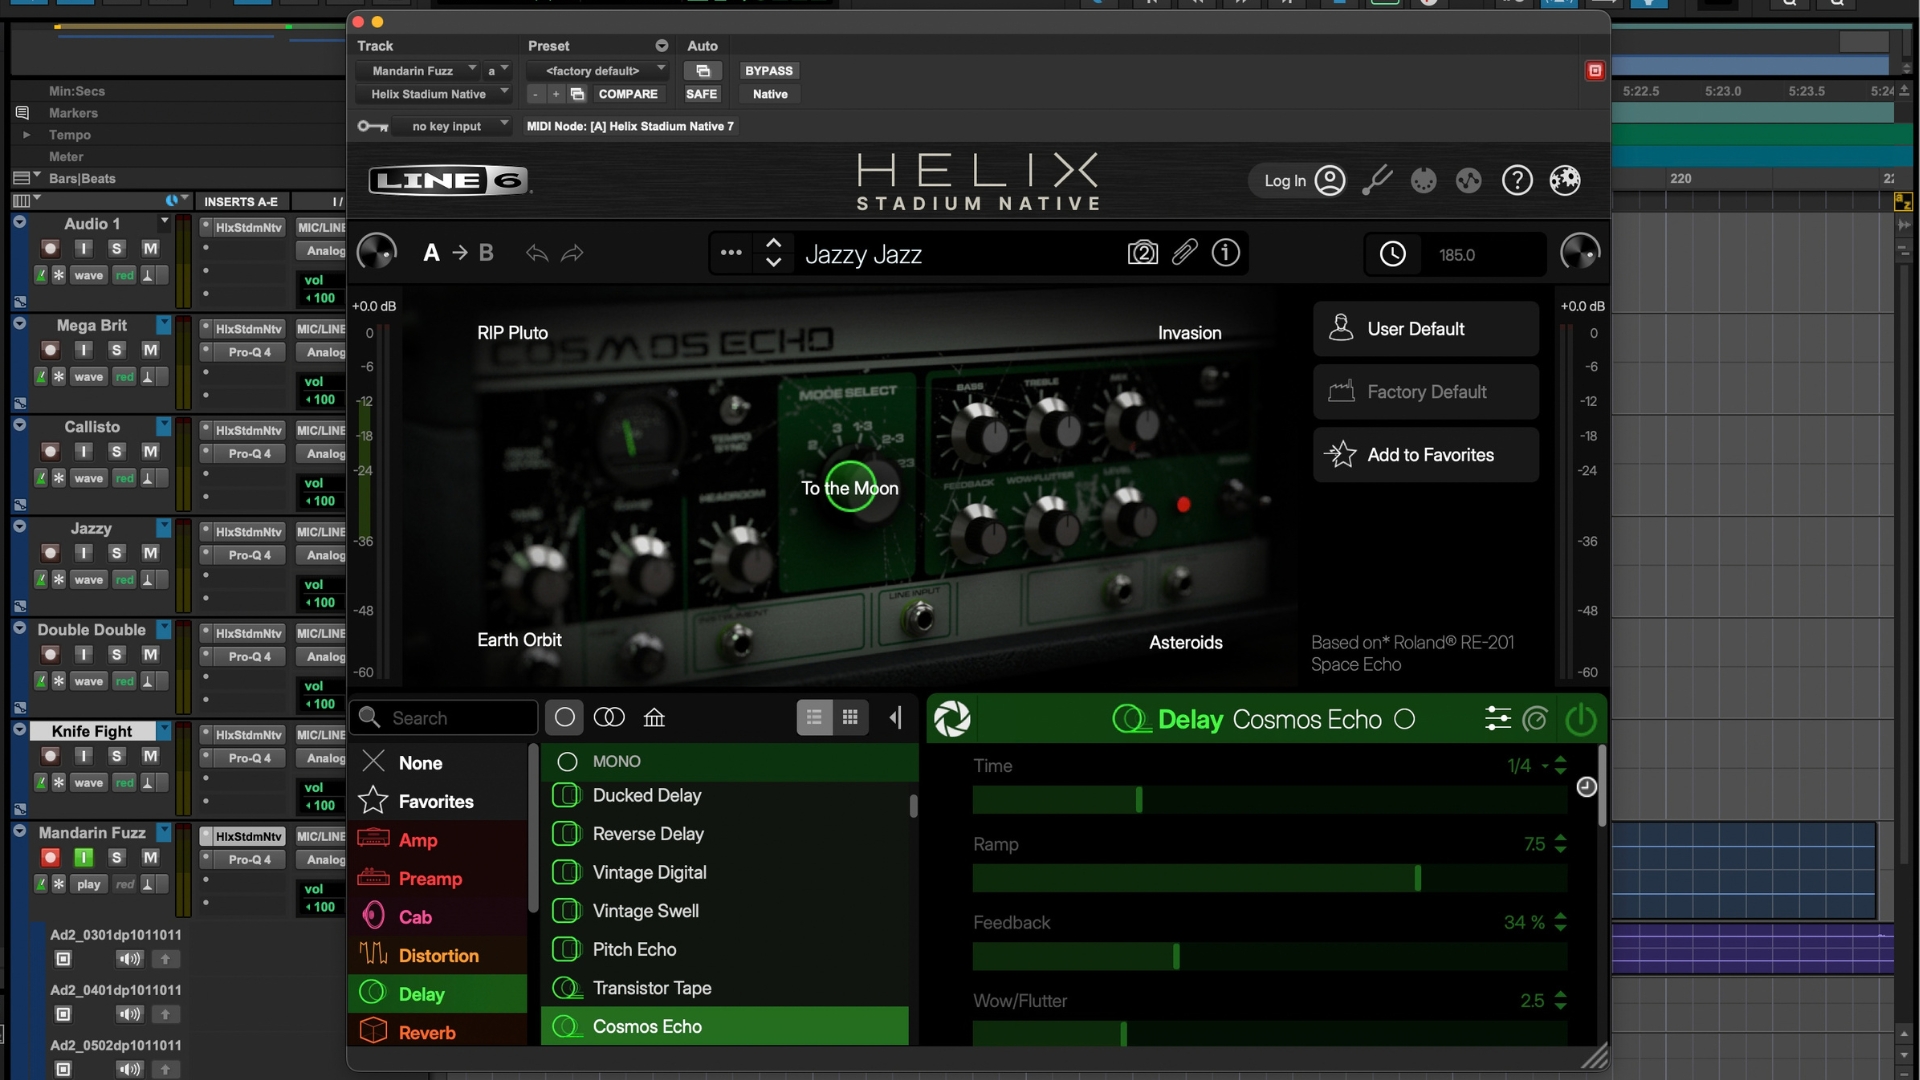1920x1080 pixels.
Task: Click the undo arrow in Helix
Action: pyautogui.click(x=537, y=253)
